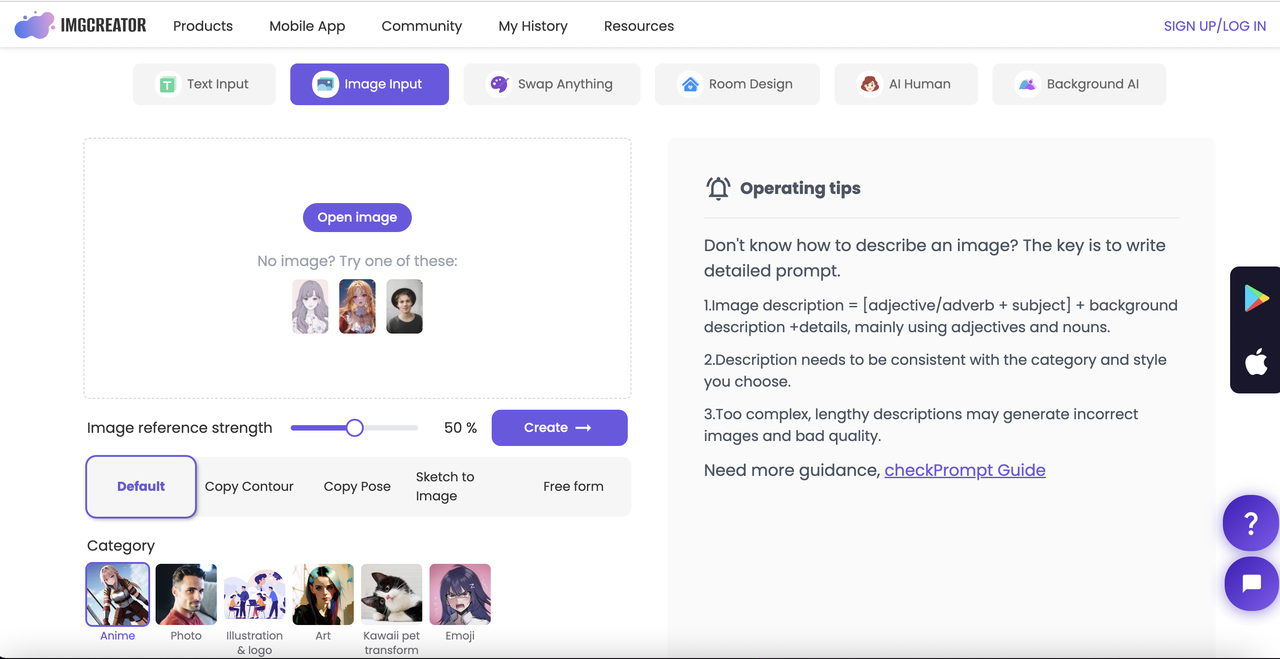Click the Text Input tab's green icon
Viewport: 1280px width, 659px height.
(x=168, y=85)
